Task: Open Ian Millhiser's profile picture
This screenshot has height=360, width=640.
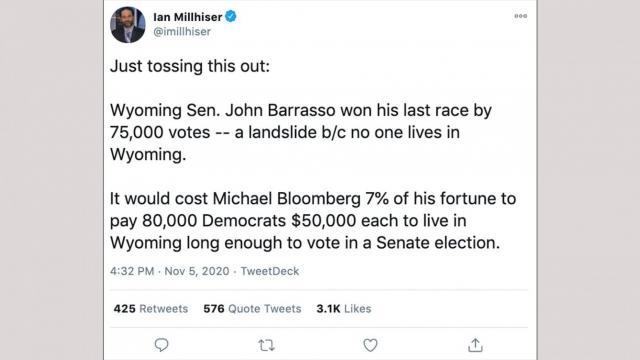Action: click(x=128, y=25)
